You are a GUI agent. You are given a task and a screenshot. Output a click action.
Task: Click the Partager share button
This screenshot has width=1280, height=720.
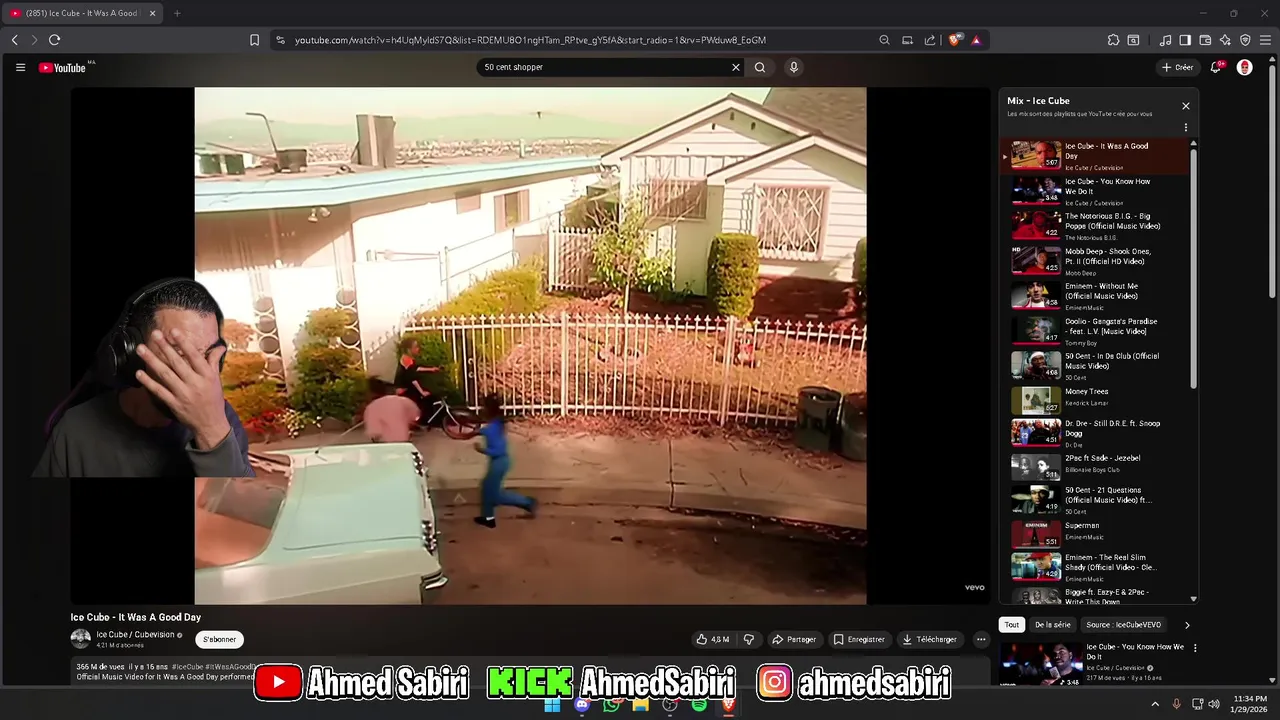click(796, 639)
